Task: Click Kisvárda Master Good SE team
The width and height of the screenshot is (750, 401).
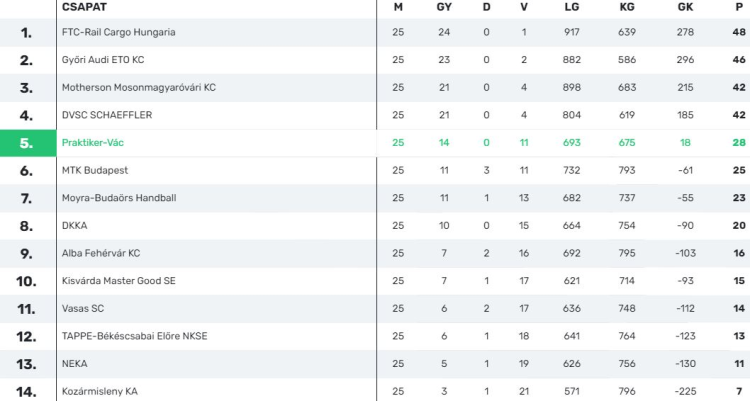Action: pos(118,281)
